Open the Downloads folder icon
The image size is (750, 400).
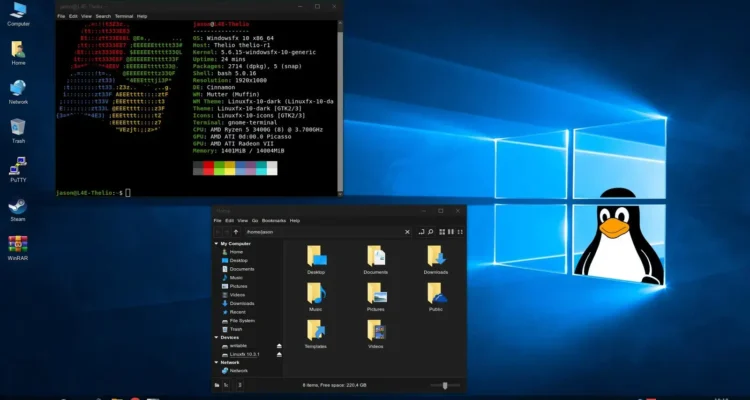coord(436,257)
